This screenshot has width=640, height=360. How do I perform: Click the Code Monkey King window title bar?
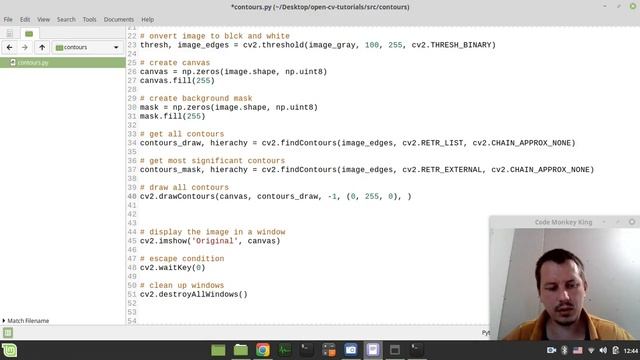pyautogui.click(x=563, y=222)
